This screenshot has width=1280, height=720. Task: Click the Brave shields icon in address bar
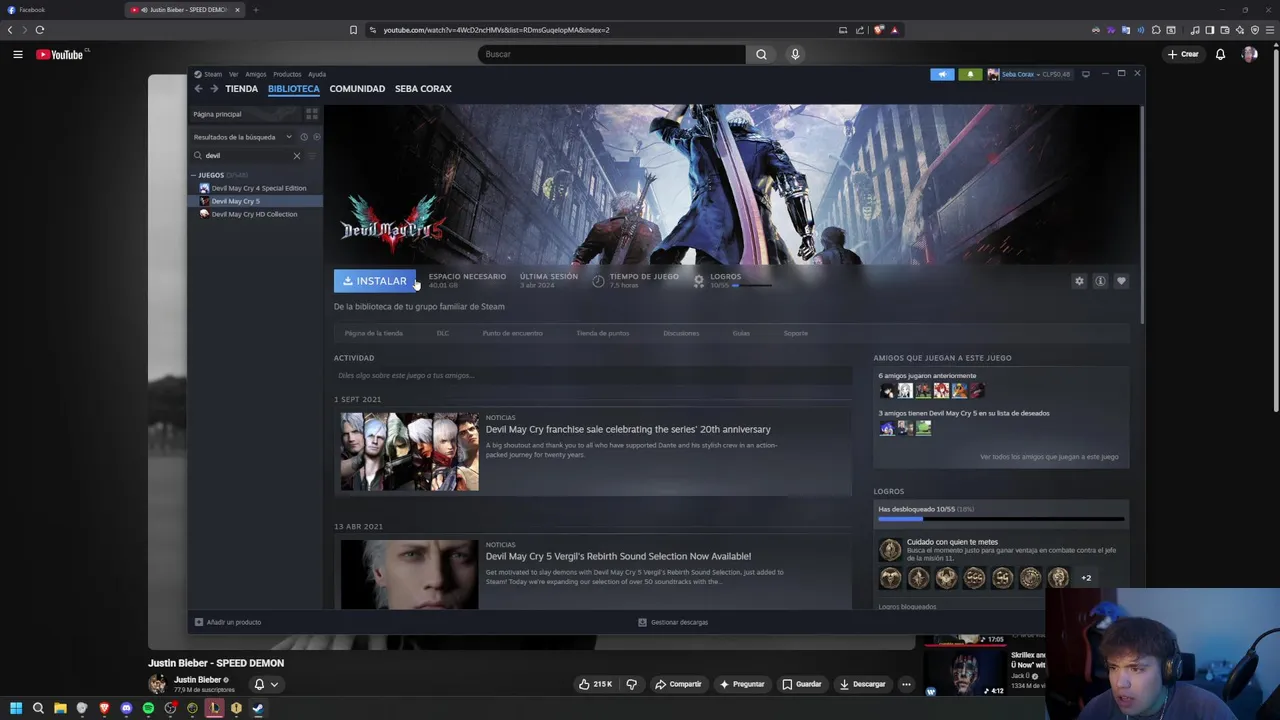click(x=879, y=30)
